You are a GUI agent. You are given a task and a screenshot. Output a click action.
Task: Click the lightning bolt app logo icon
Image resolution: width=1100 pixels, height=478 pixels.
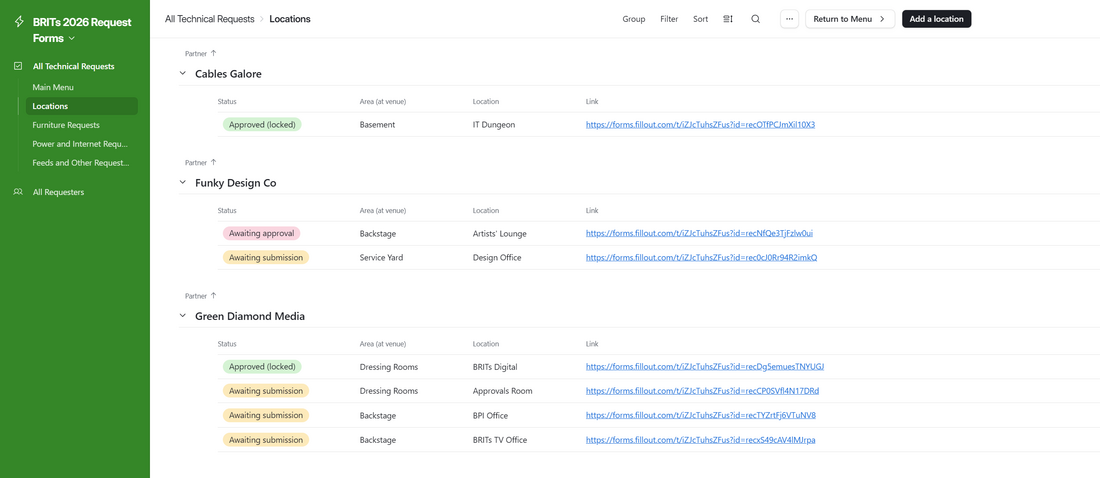click(x=18, y=22)
